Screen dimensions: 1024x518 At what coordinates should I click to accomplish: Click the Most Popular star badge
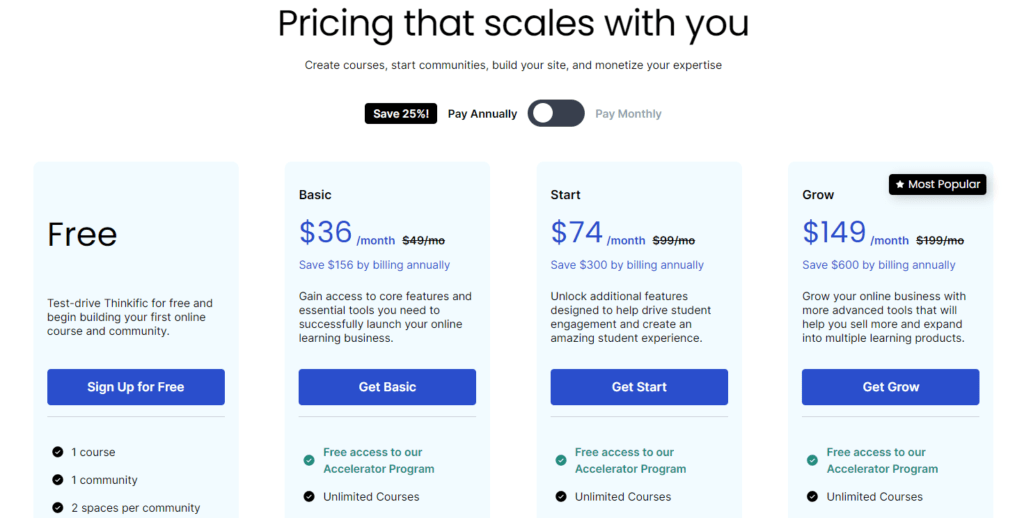[938, 184]
